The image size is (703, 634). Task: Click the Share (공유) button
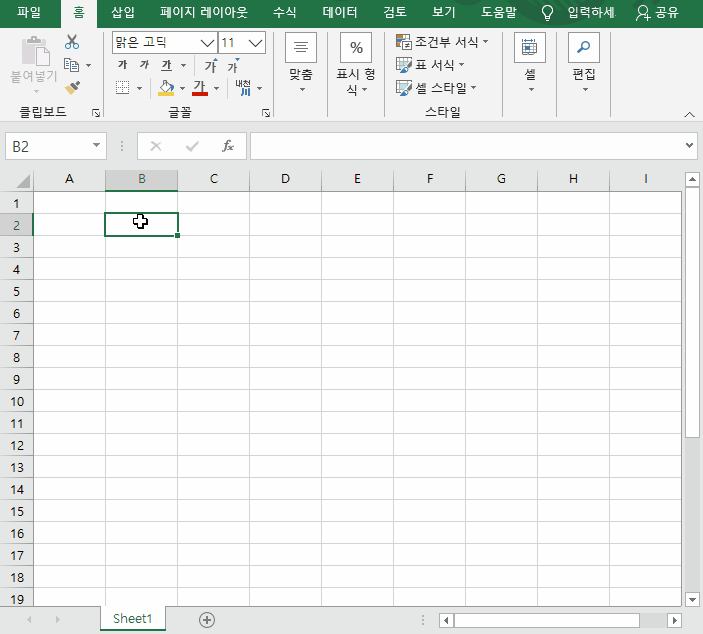tap(657, 13)
